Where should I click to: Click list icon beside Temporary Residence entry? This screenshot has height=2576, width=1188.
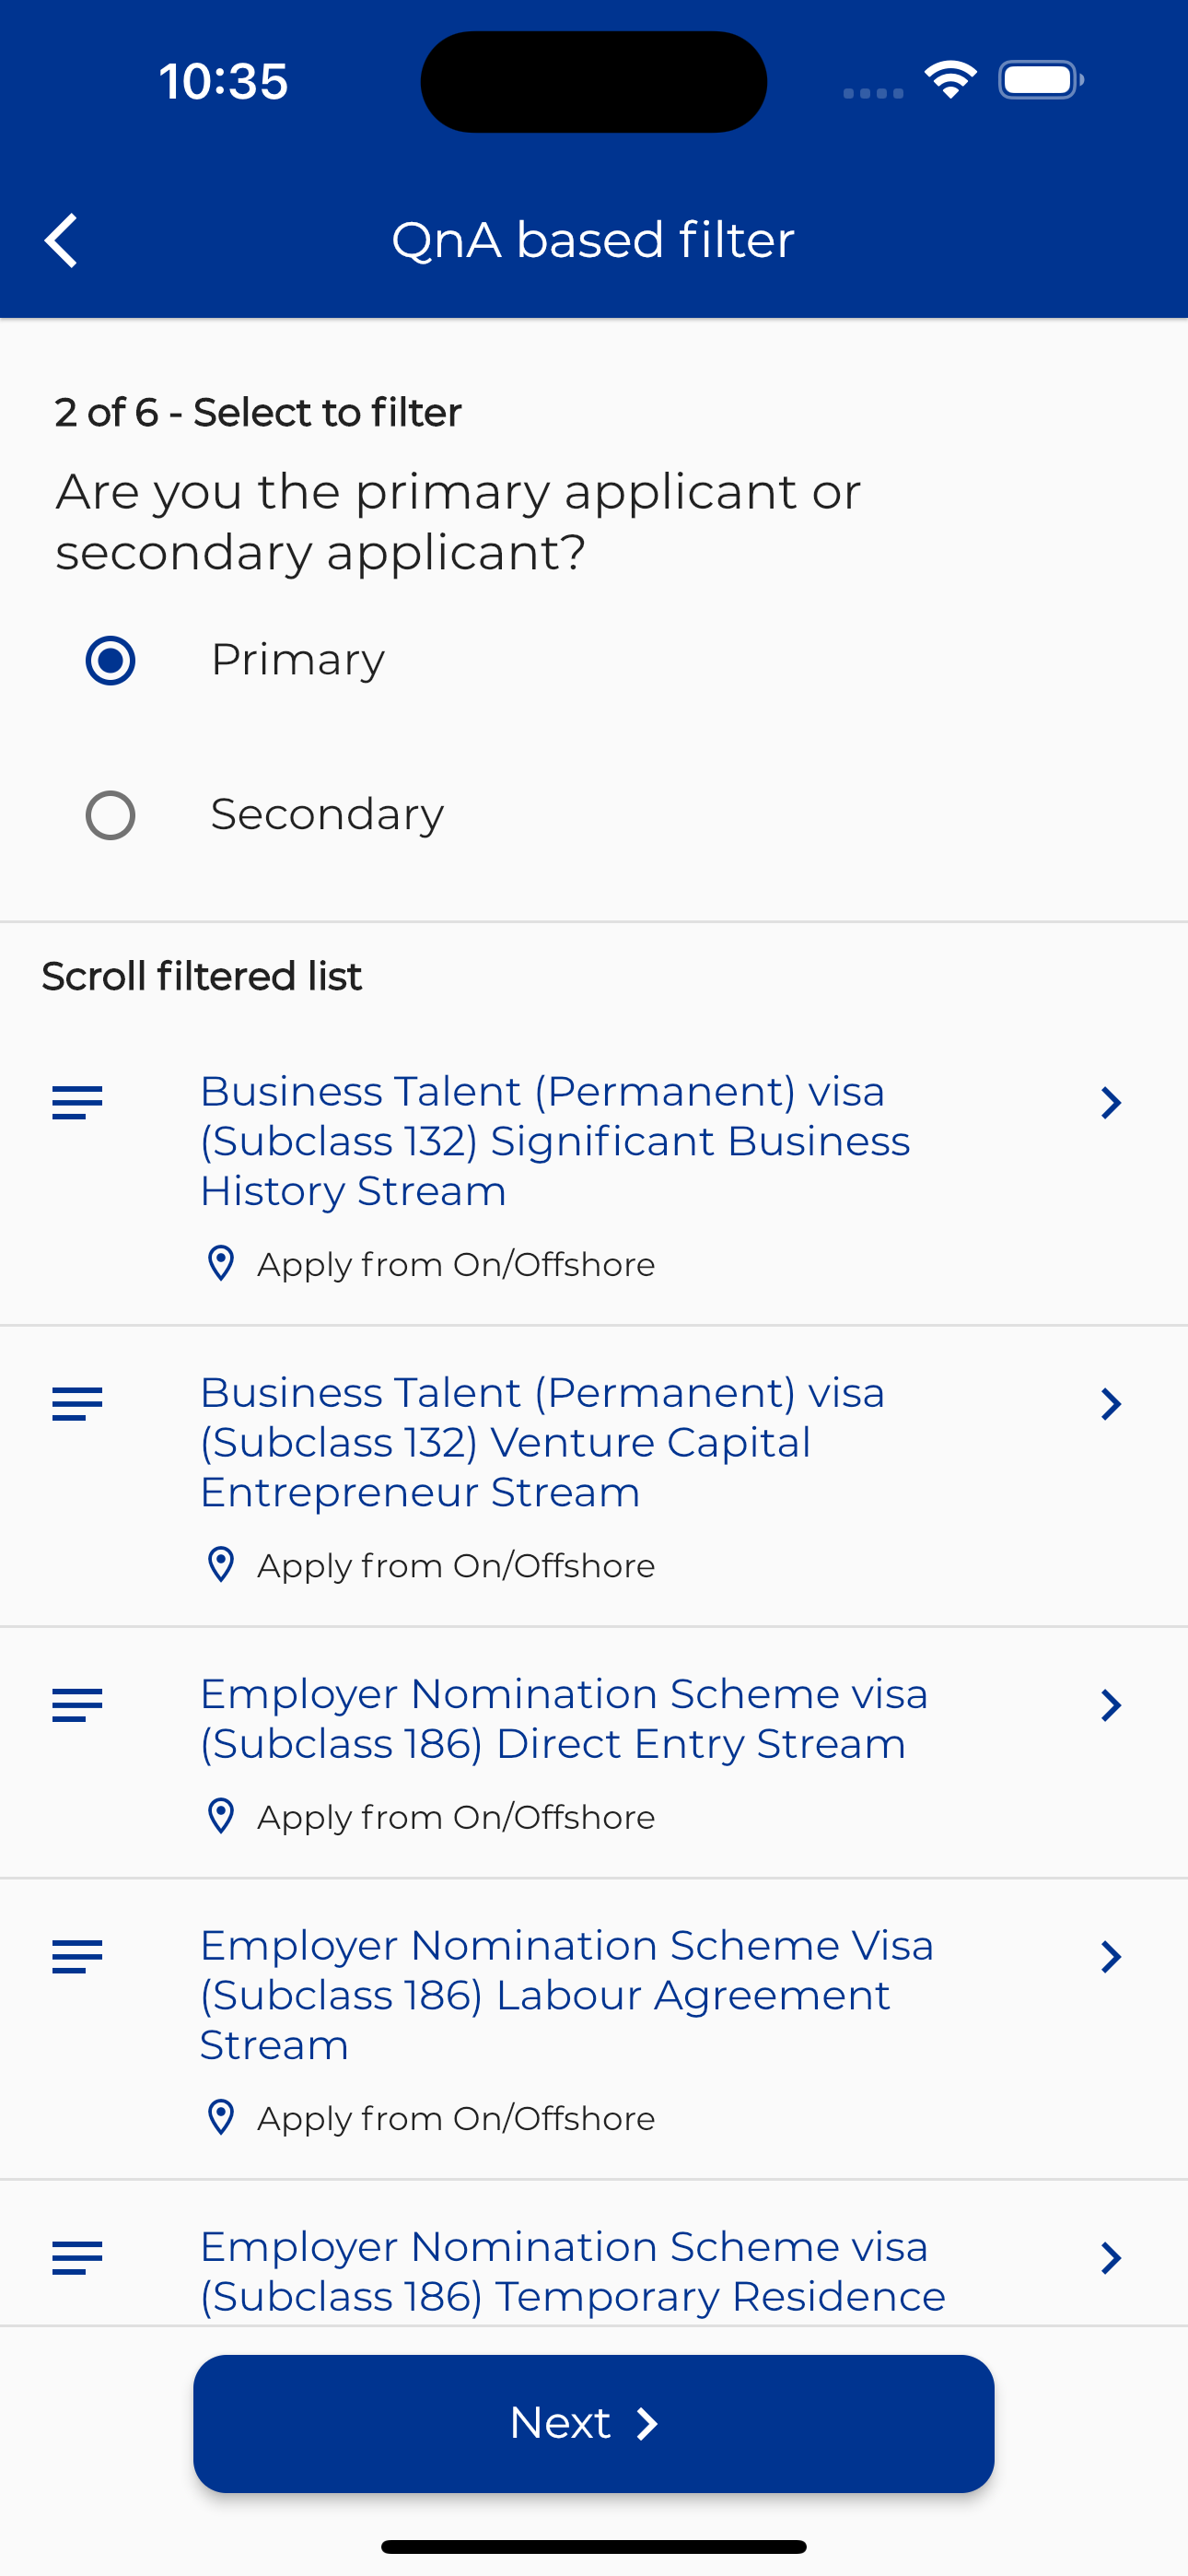click(77, 2257)
